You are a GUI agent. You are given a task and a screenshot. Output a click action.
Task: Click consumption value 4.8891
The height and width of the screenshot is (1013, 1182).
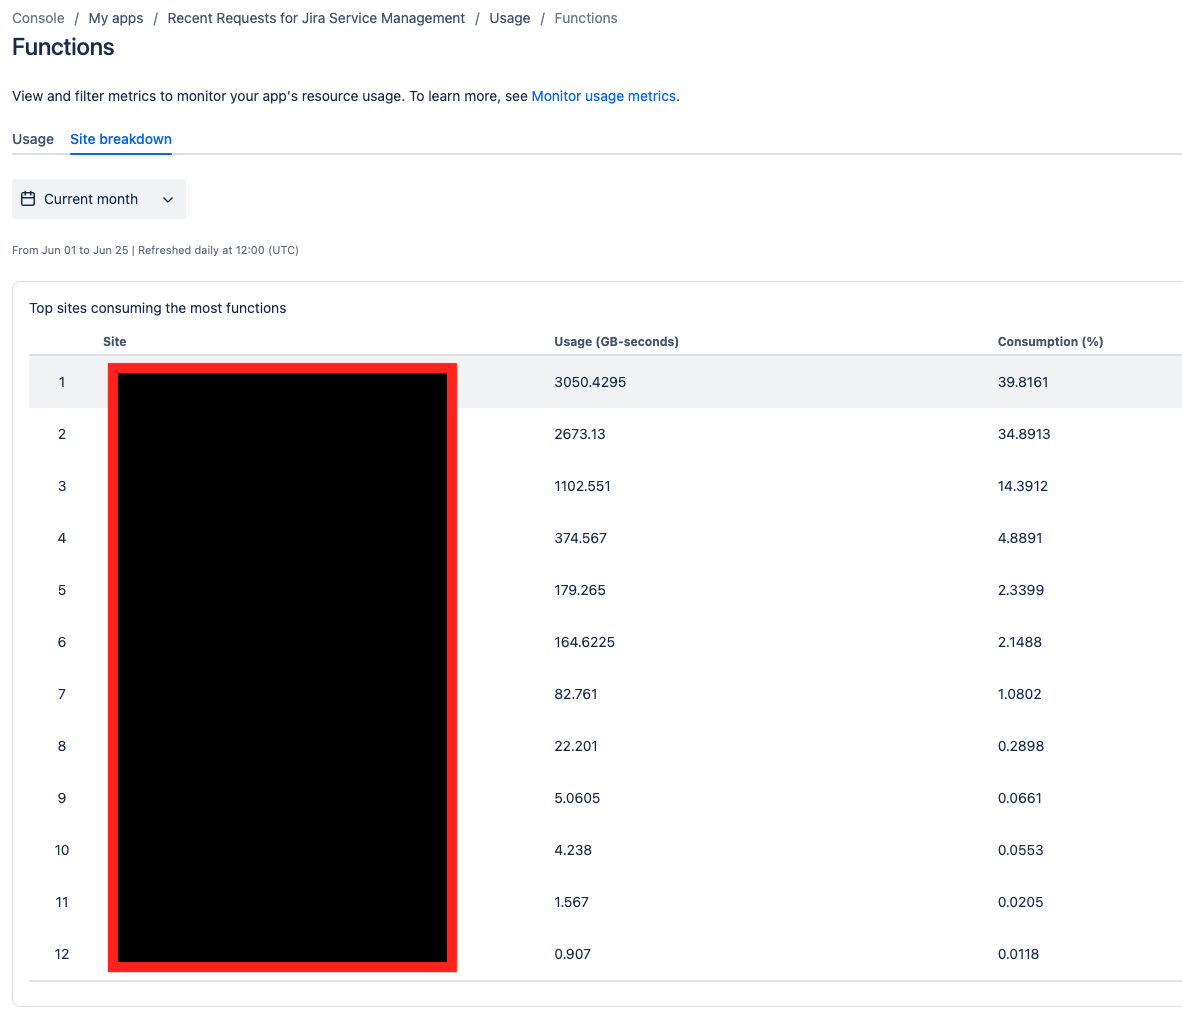1020,538
